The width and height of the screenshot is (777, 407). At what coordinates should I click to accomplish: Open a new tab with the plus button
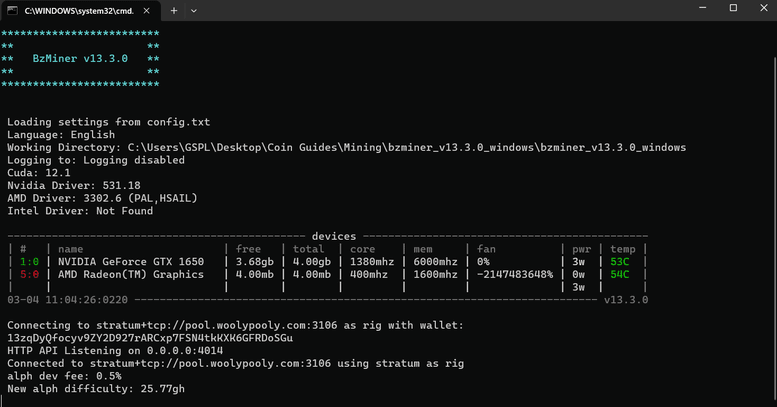(174, 10)
